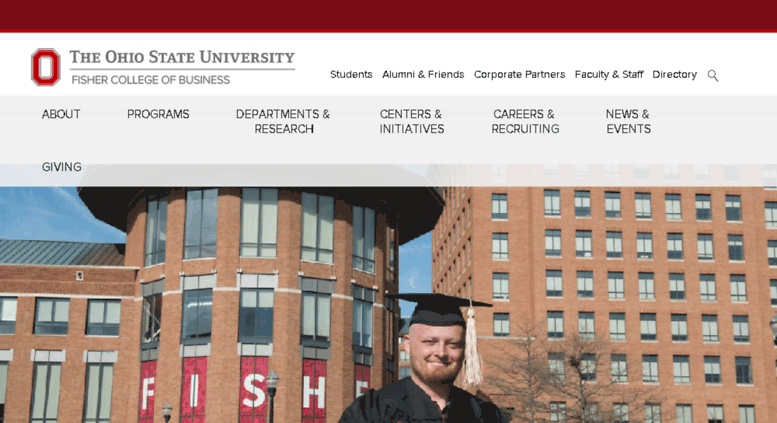
Task: Click the graduation cap tassel in photo
Action: (472, 347)
